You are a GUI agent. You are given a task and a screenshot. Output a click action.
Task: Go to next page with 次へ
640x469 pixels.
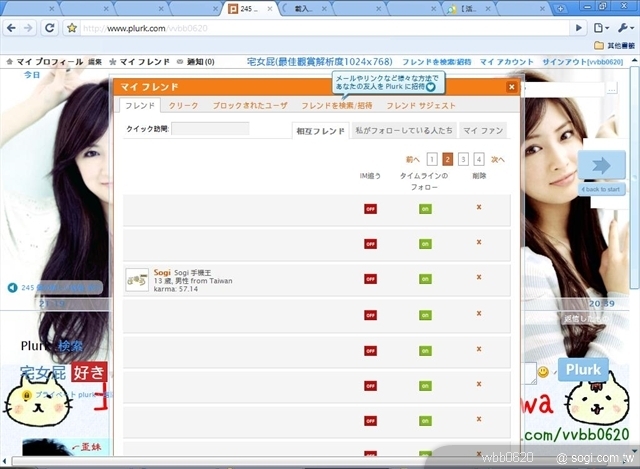tap(498, 160)
